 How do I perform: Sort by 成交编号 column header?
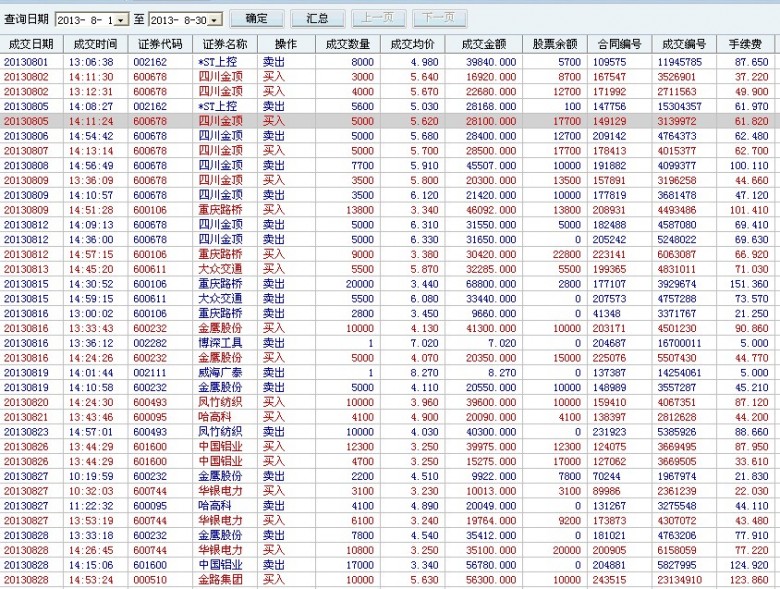tap(684, 44)
